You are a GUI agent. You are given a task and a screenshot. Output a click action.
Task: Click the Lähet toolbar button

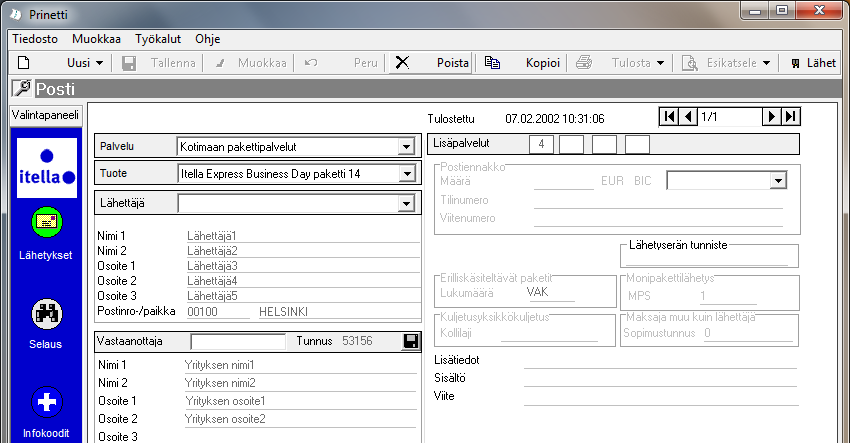pos(813,63)
